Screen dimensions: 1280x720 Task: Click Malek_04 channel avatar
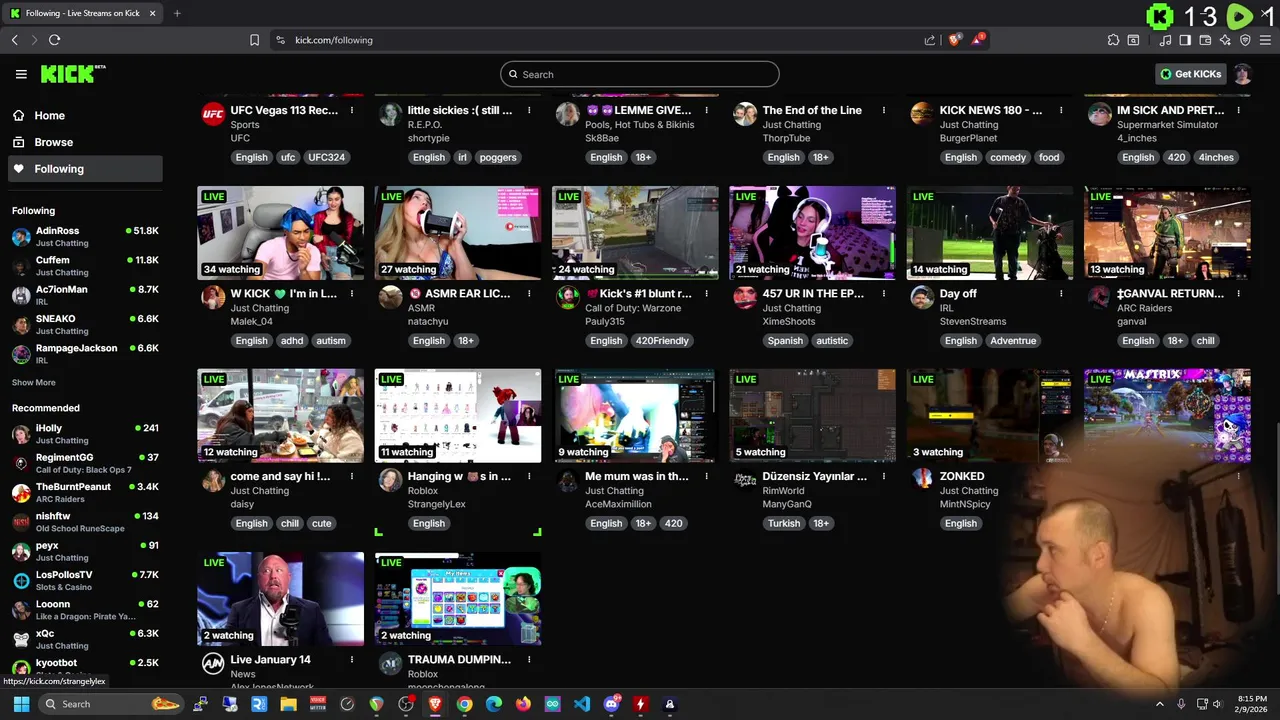tap(213, 297)
